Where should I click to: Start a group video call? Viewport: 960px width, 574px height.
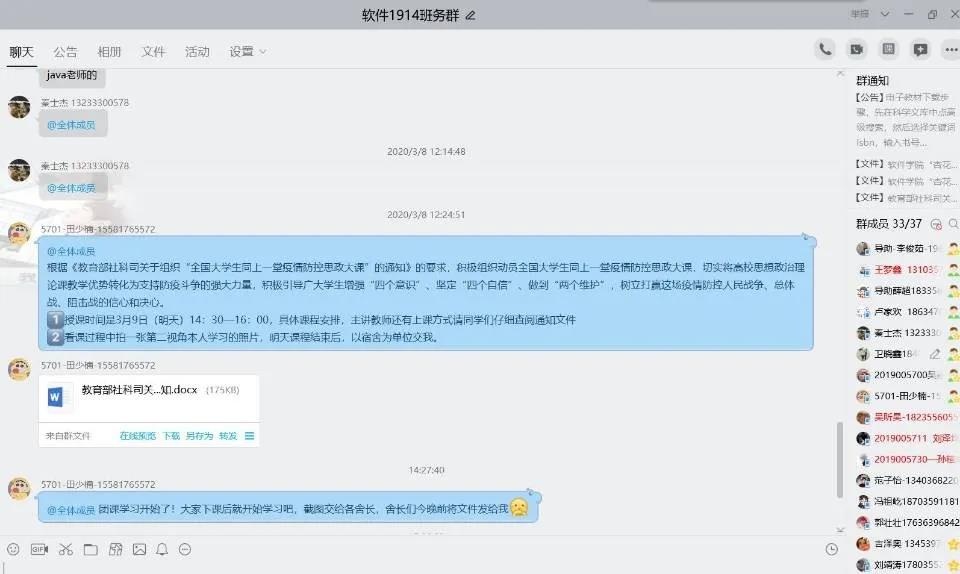[857, 49]
